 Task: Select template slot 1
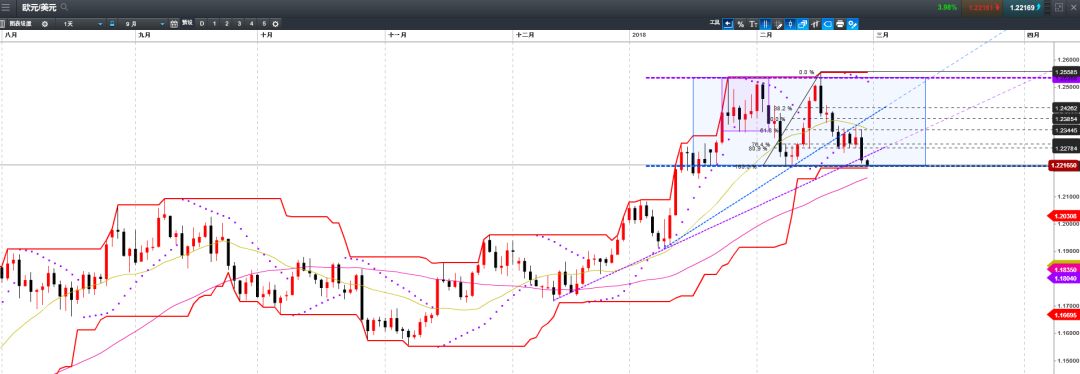[214, 23]
